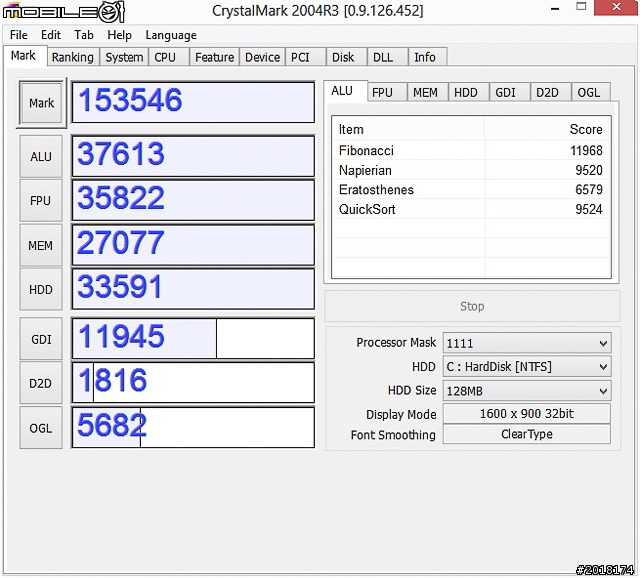Click the Eratosthenes score 6579
The width and height of the screenshot is (640, 578).
pos(589,190)
